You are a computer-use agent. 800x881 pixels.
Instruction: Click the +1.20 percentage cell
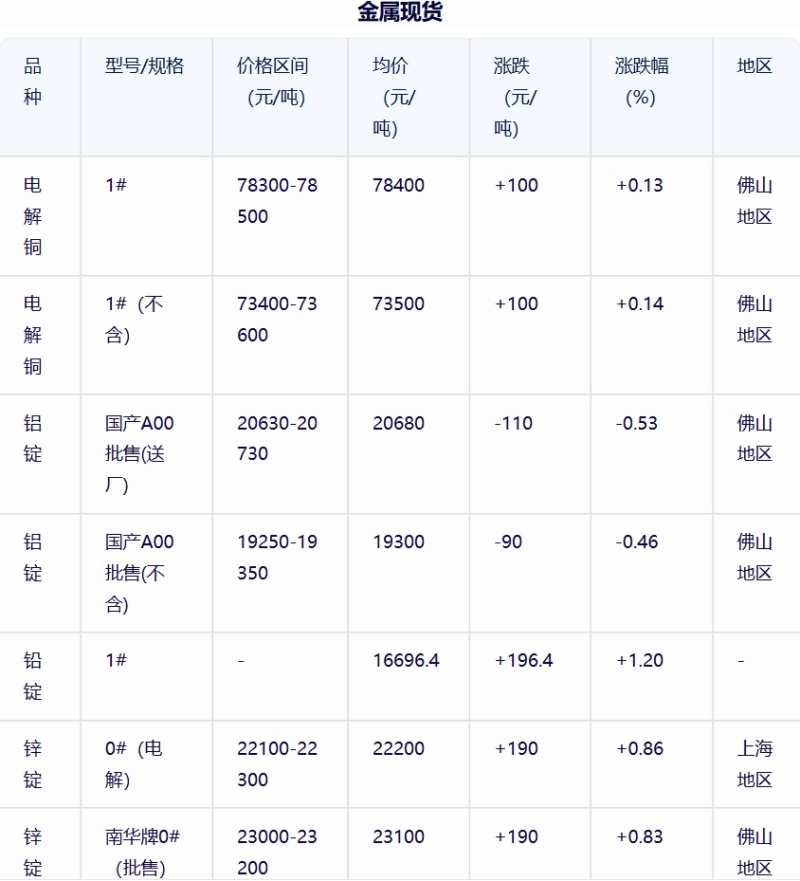[x=640, y=660]
